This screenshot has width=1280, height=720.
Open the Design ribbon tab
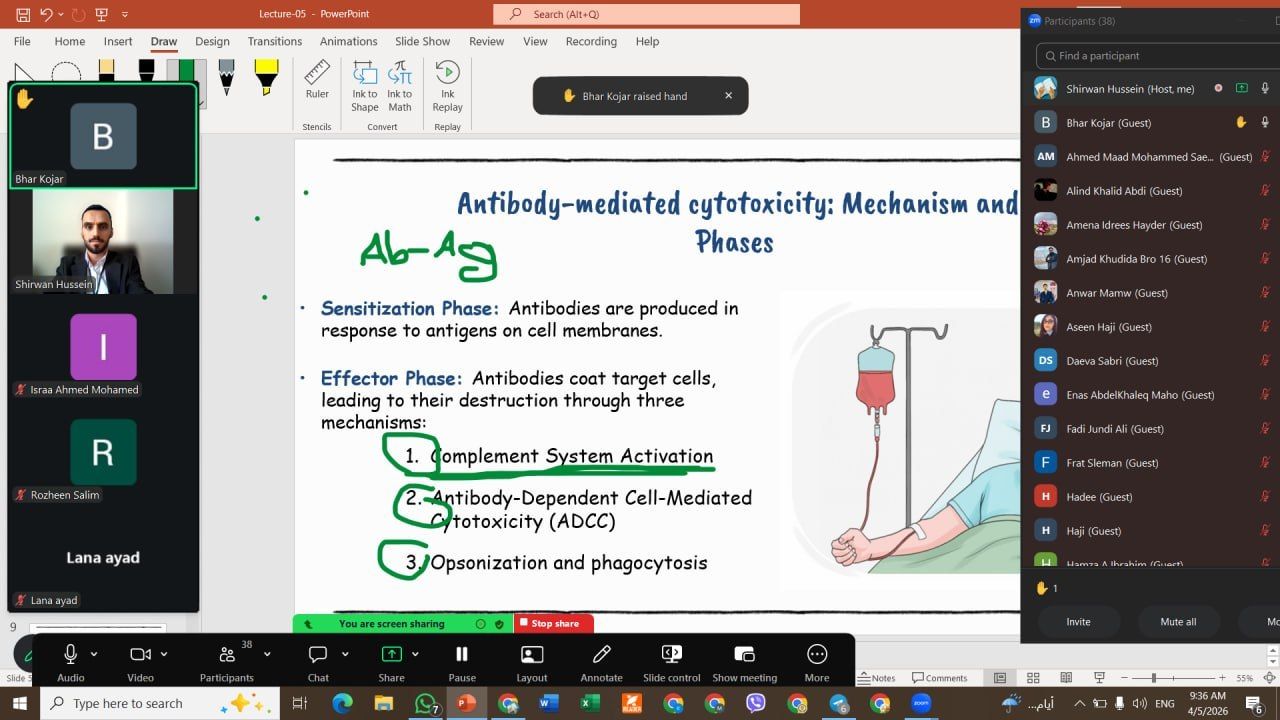pyautogui.click(x=212, y=41)
